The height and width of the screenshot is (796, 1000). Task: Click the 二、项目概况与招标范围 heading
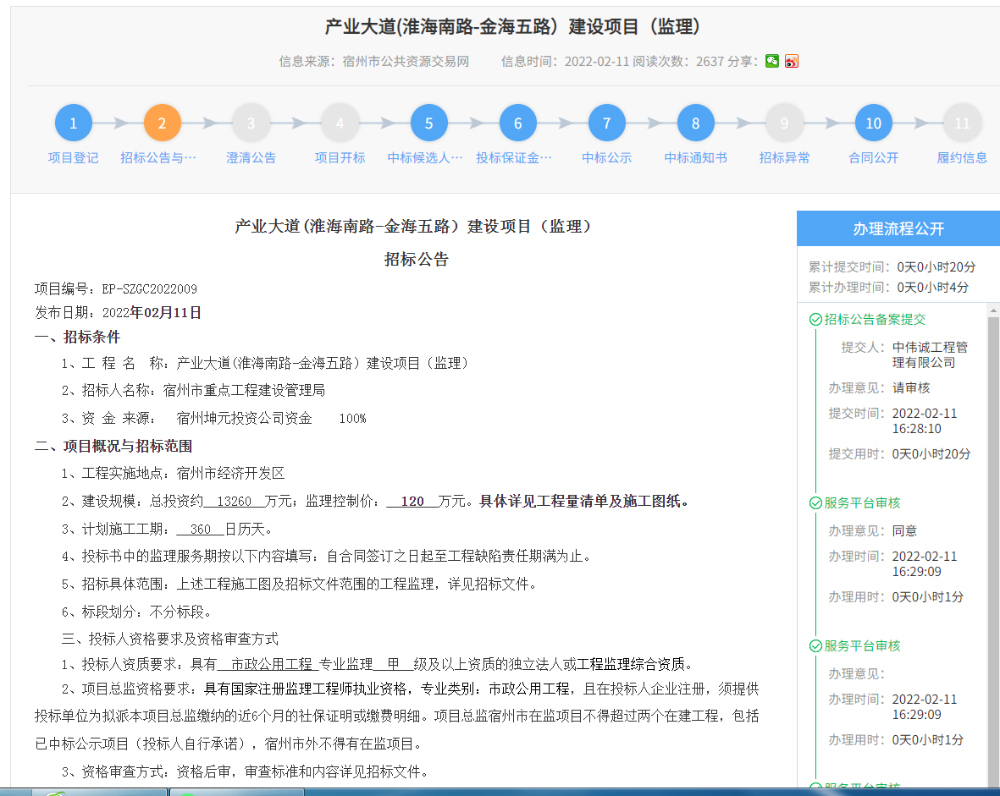coord(114,446)
